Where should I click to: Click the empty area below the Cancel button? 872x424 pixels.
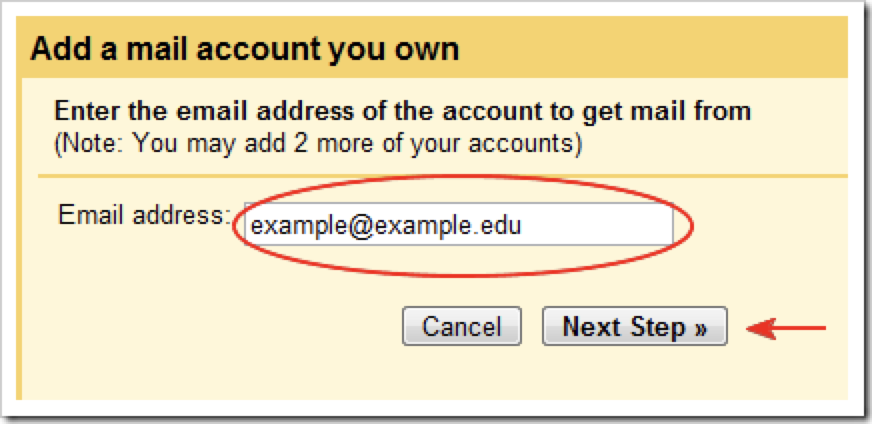pos(460,375)
